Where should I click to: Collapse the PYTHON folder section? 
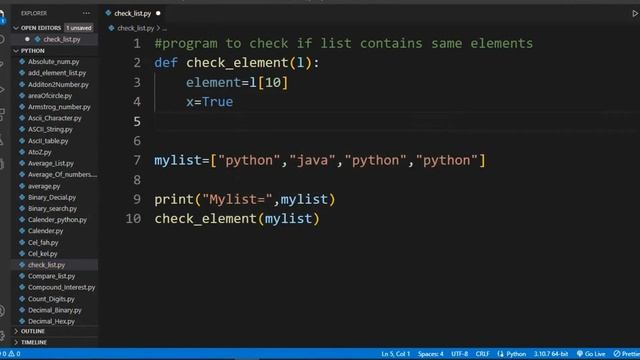click(16, 51)
